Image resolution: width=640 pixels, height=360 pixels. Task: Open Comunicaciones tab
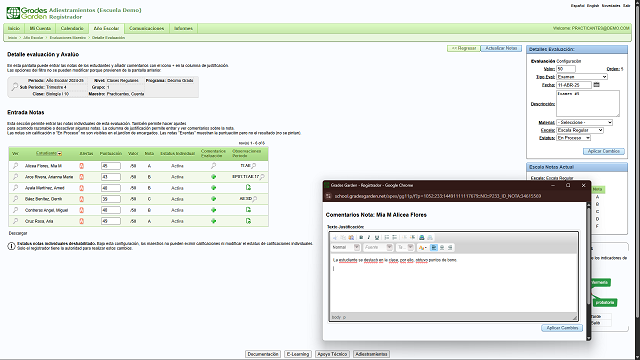[147, 28]
